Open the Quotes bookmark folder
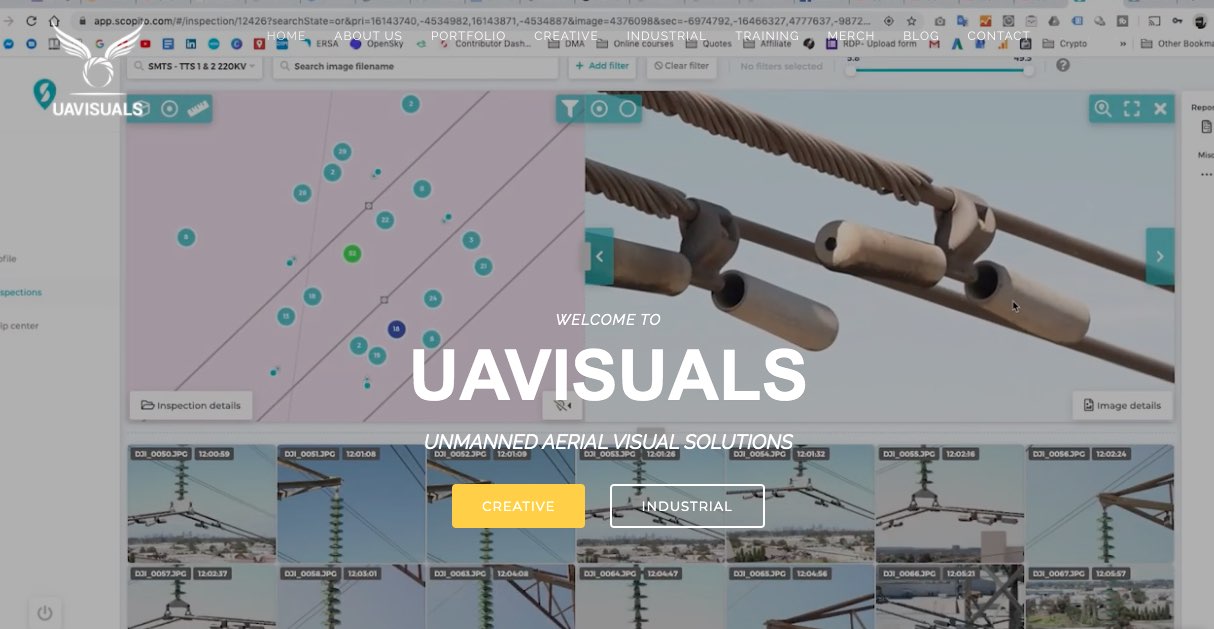Viewport: 1214px width, 629px height. click(x=709, y=43)
